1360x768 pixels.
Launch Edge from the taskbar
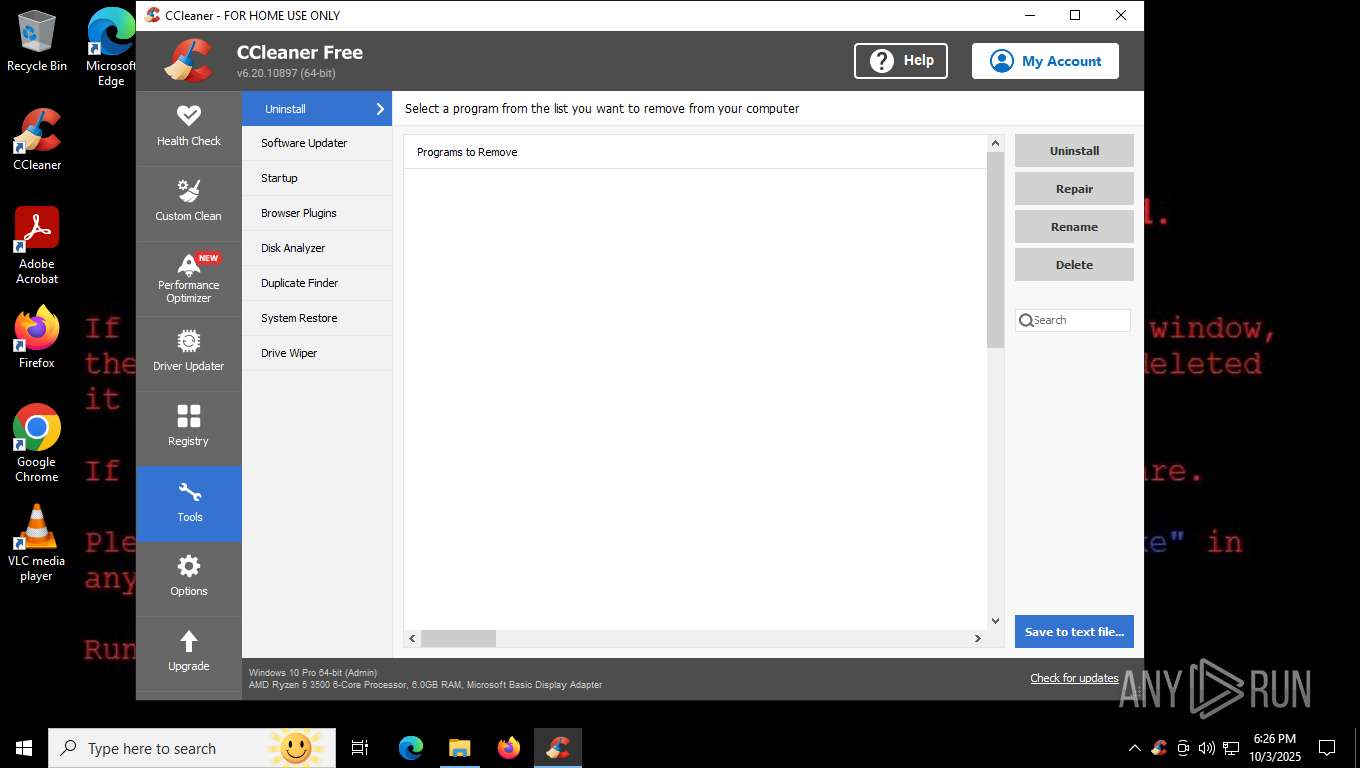click(x=410, y=748)
